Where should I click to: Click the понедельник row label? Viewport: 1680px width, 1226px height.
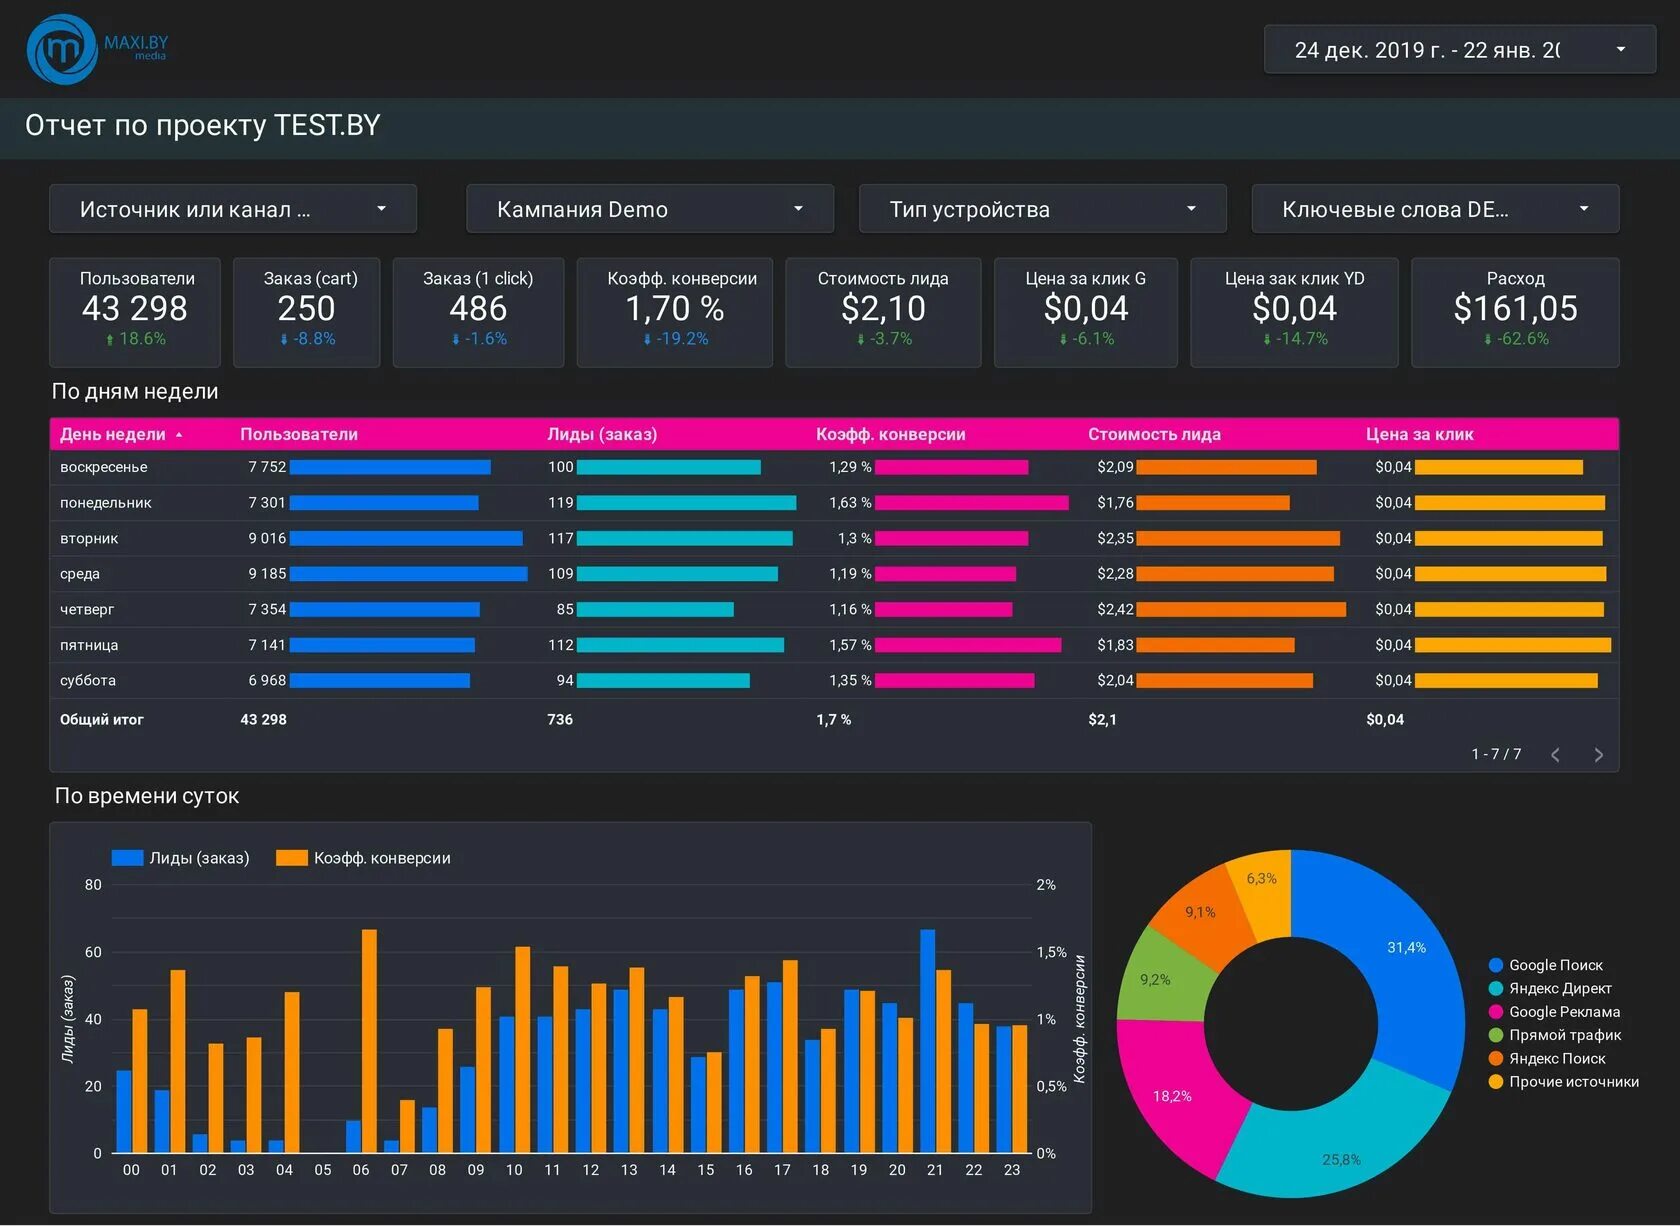[x=106, y=503]
